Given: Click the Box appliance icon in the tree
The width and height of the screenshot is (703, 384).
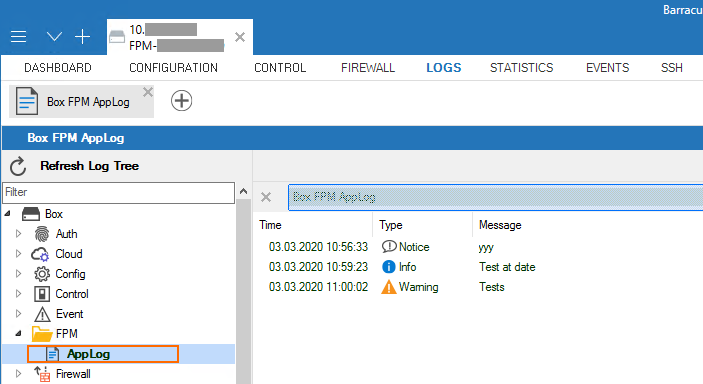Looking at the screenshot, I should [31, 214].
